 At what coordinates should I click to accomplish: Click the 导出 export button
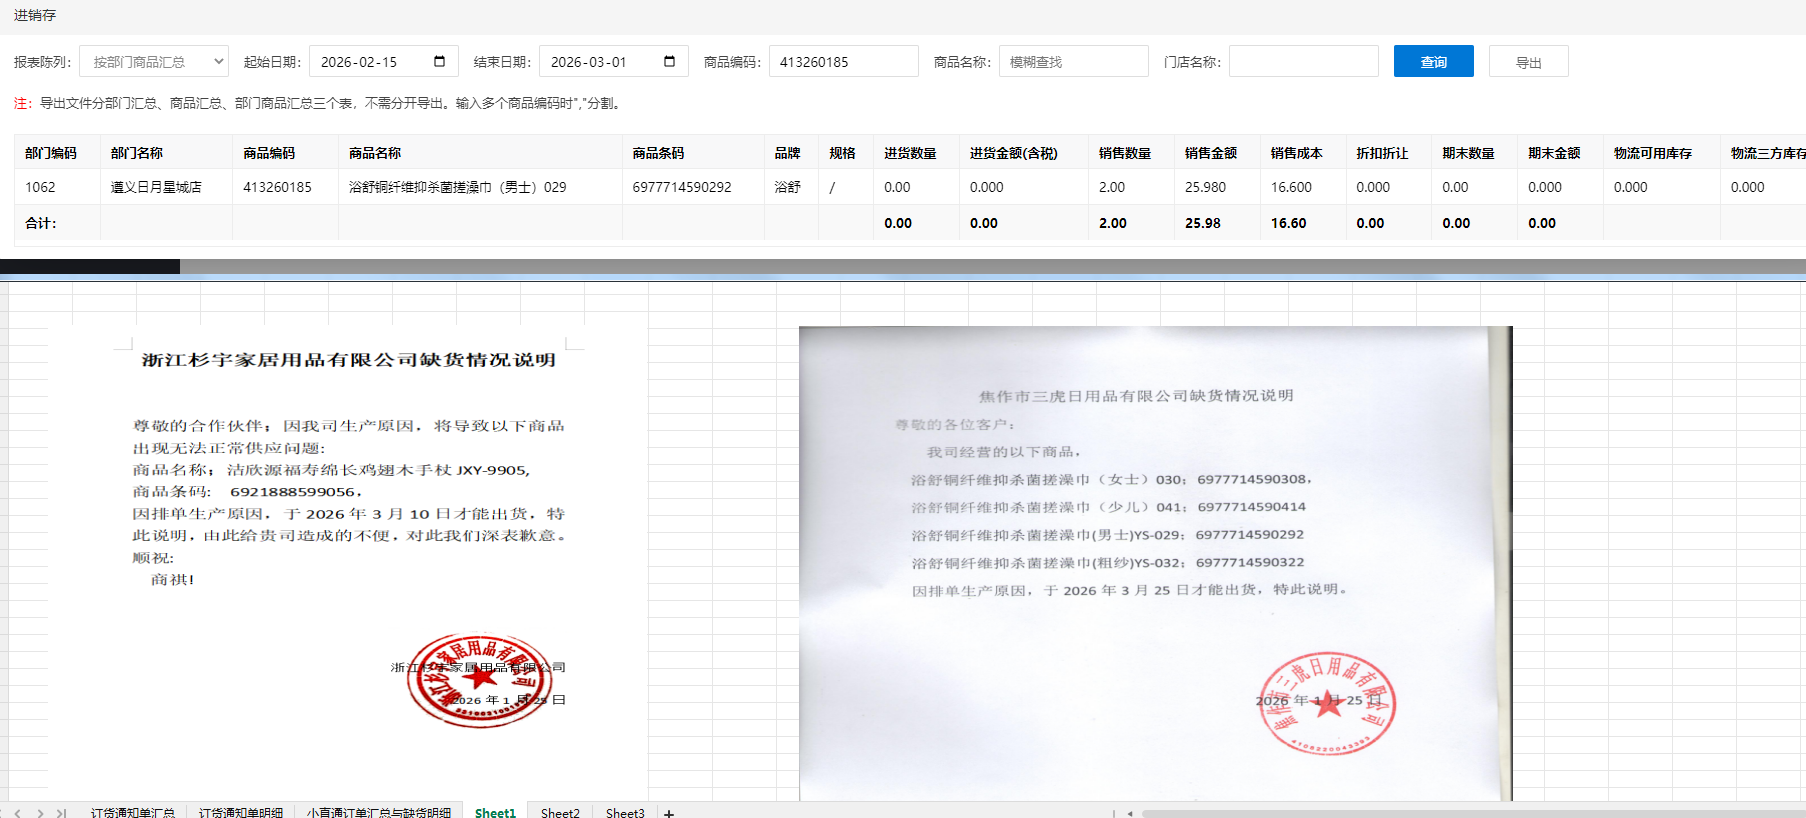point(1528,62)
